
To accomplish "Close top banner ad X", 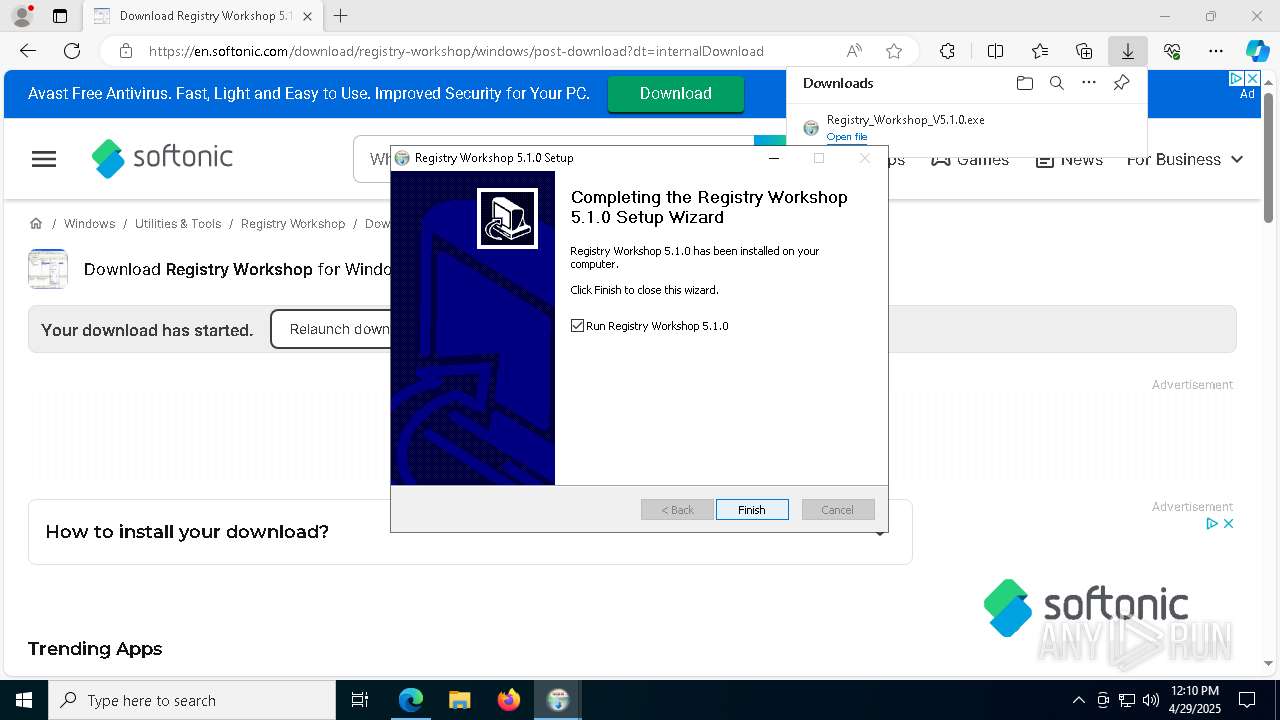I will tap(1251, 78).
